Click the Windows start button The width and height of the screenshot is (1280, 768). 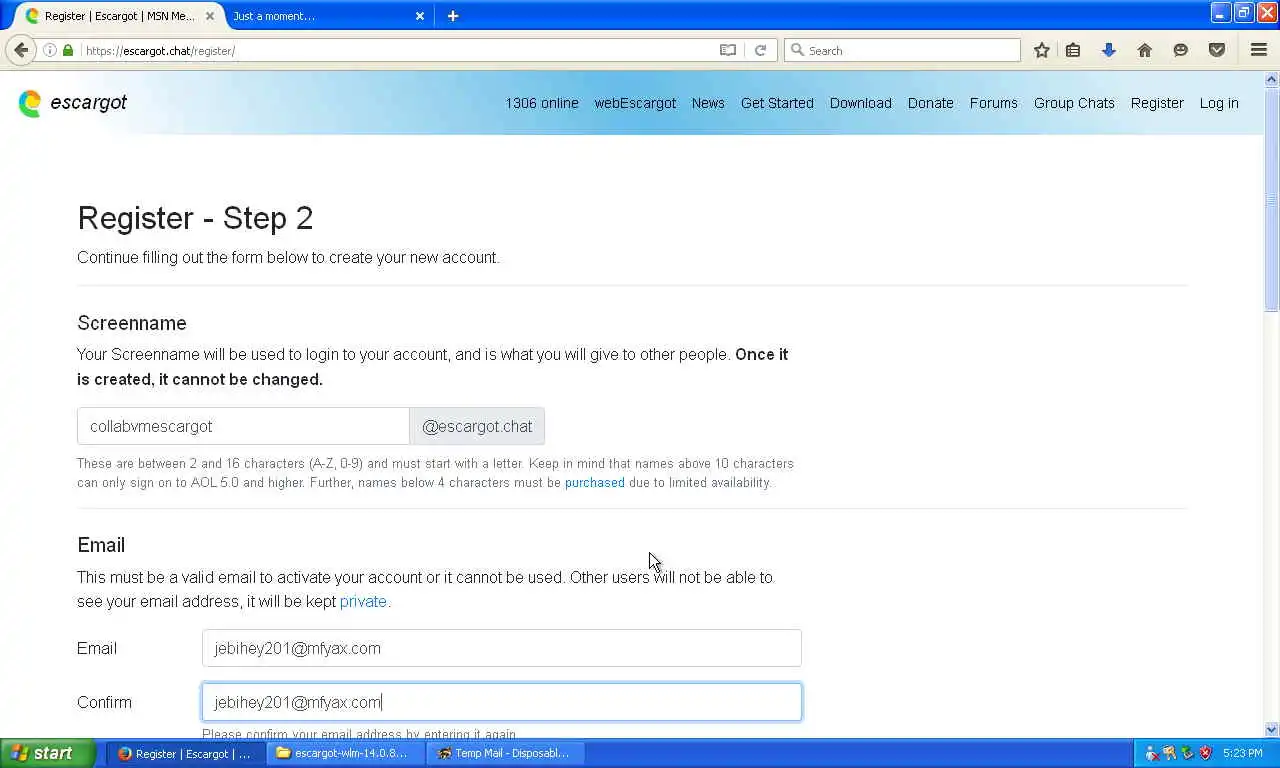click(x=47, y=753)
